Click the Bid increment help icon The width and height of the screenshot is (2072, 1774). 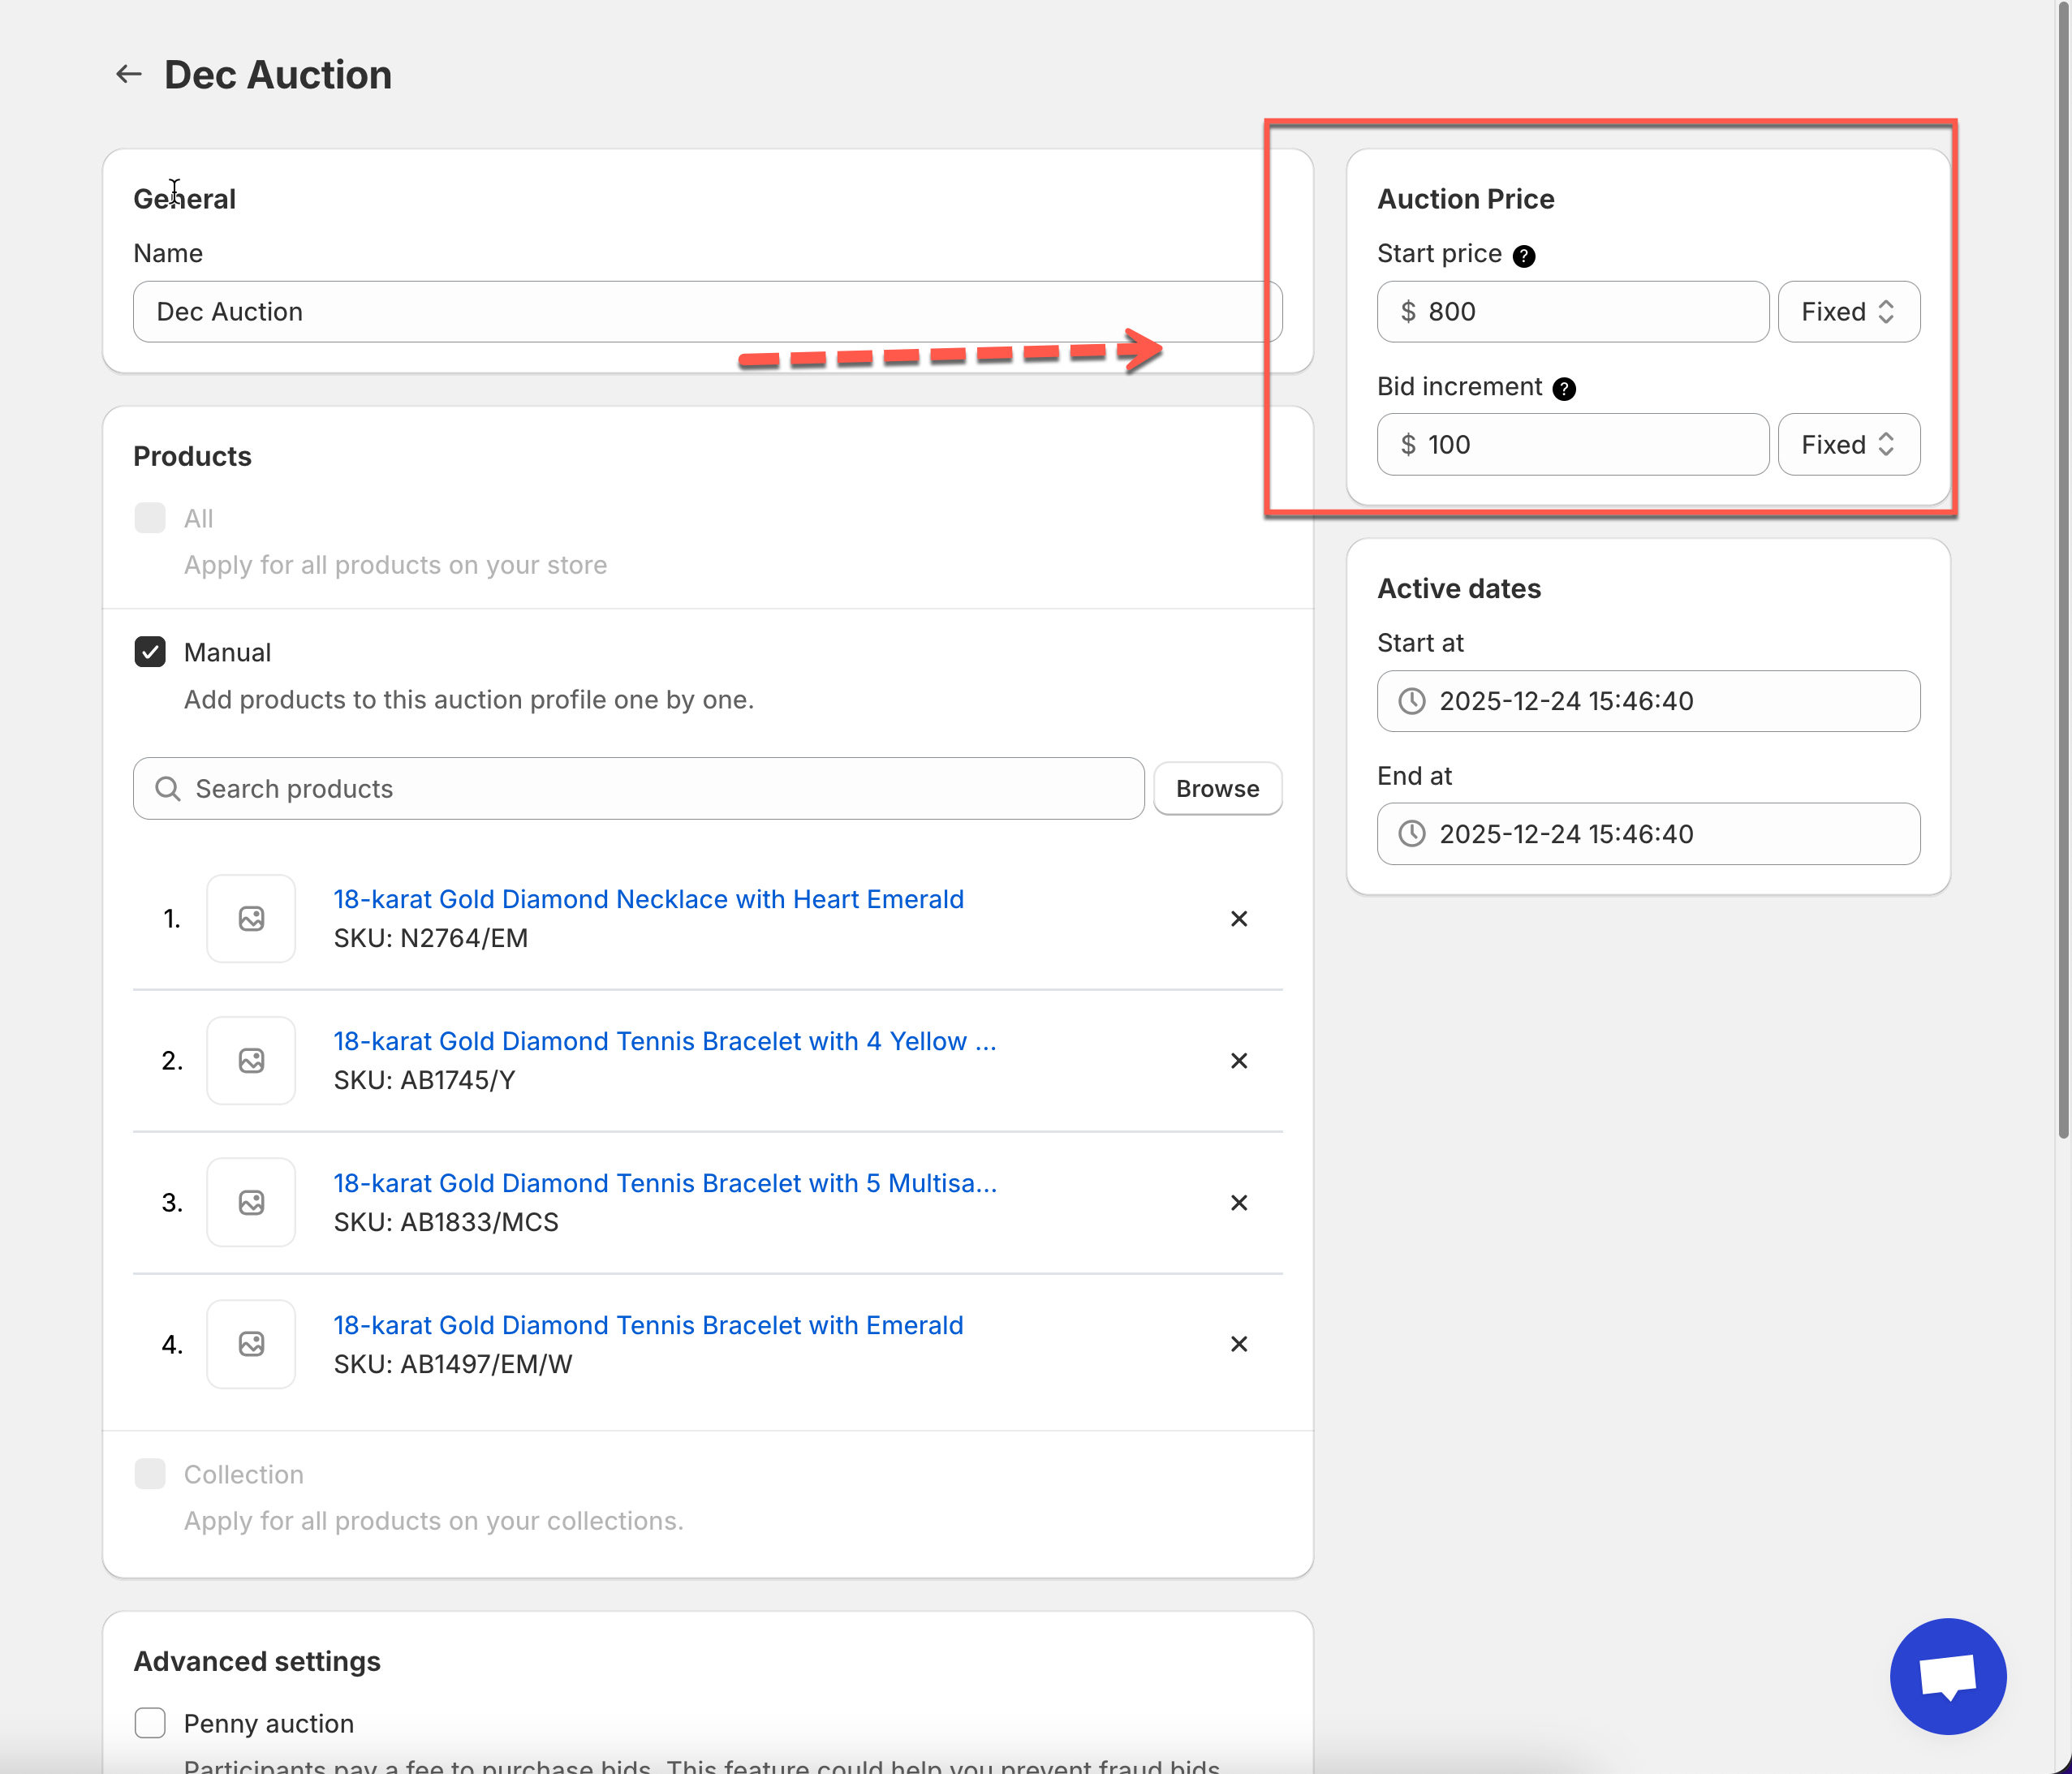coord(1564,389)
